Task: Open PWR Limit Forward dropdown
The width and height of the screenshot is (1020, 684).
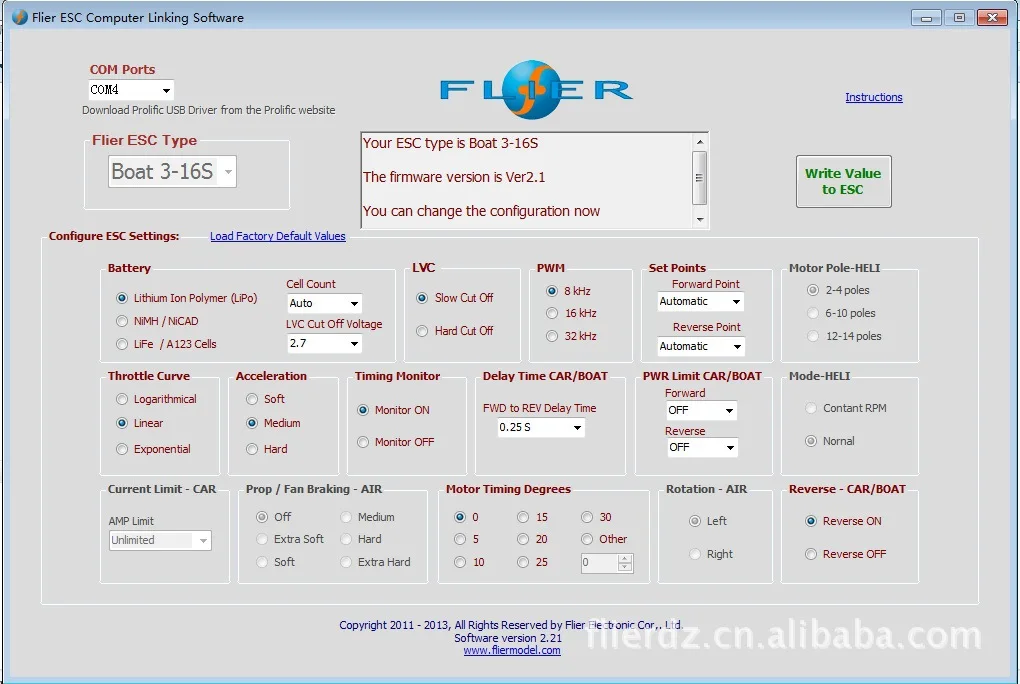Action: 701,411
